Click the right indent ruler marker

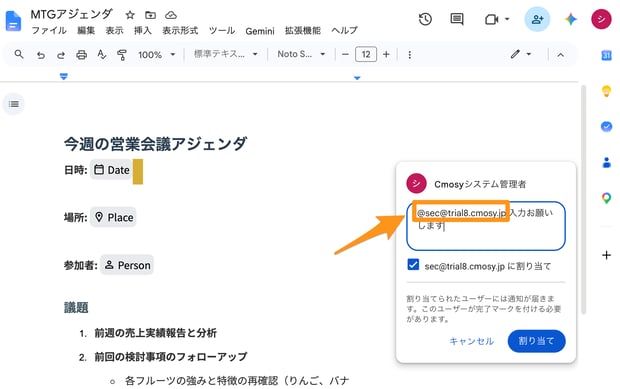tap(357, 78)
